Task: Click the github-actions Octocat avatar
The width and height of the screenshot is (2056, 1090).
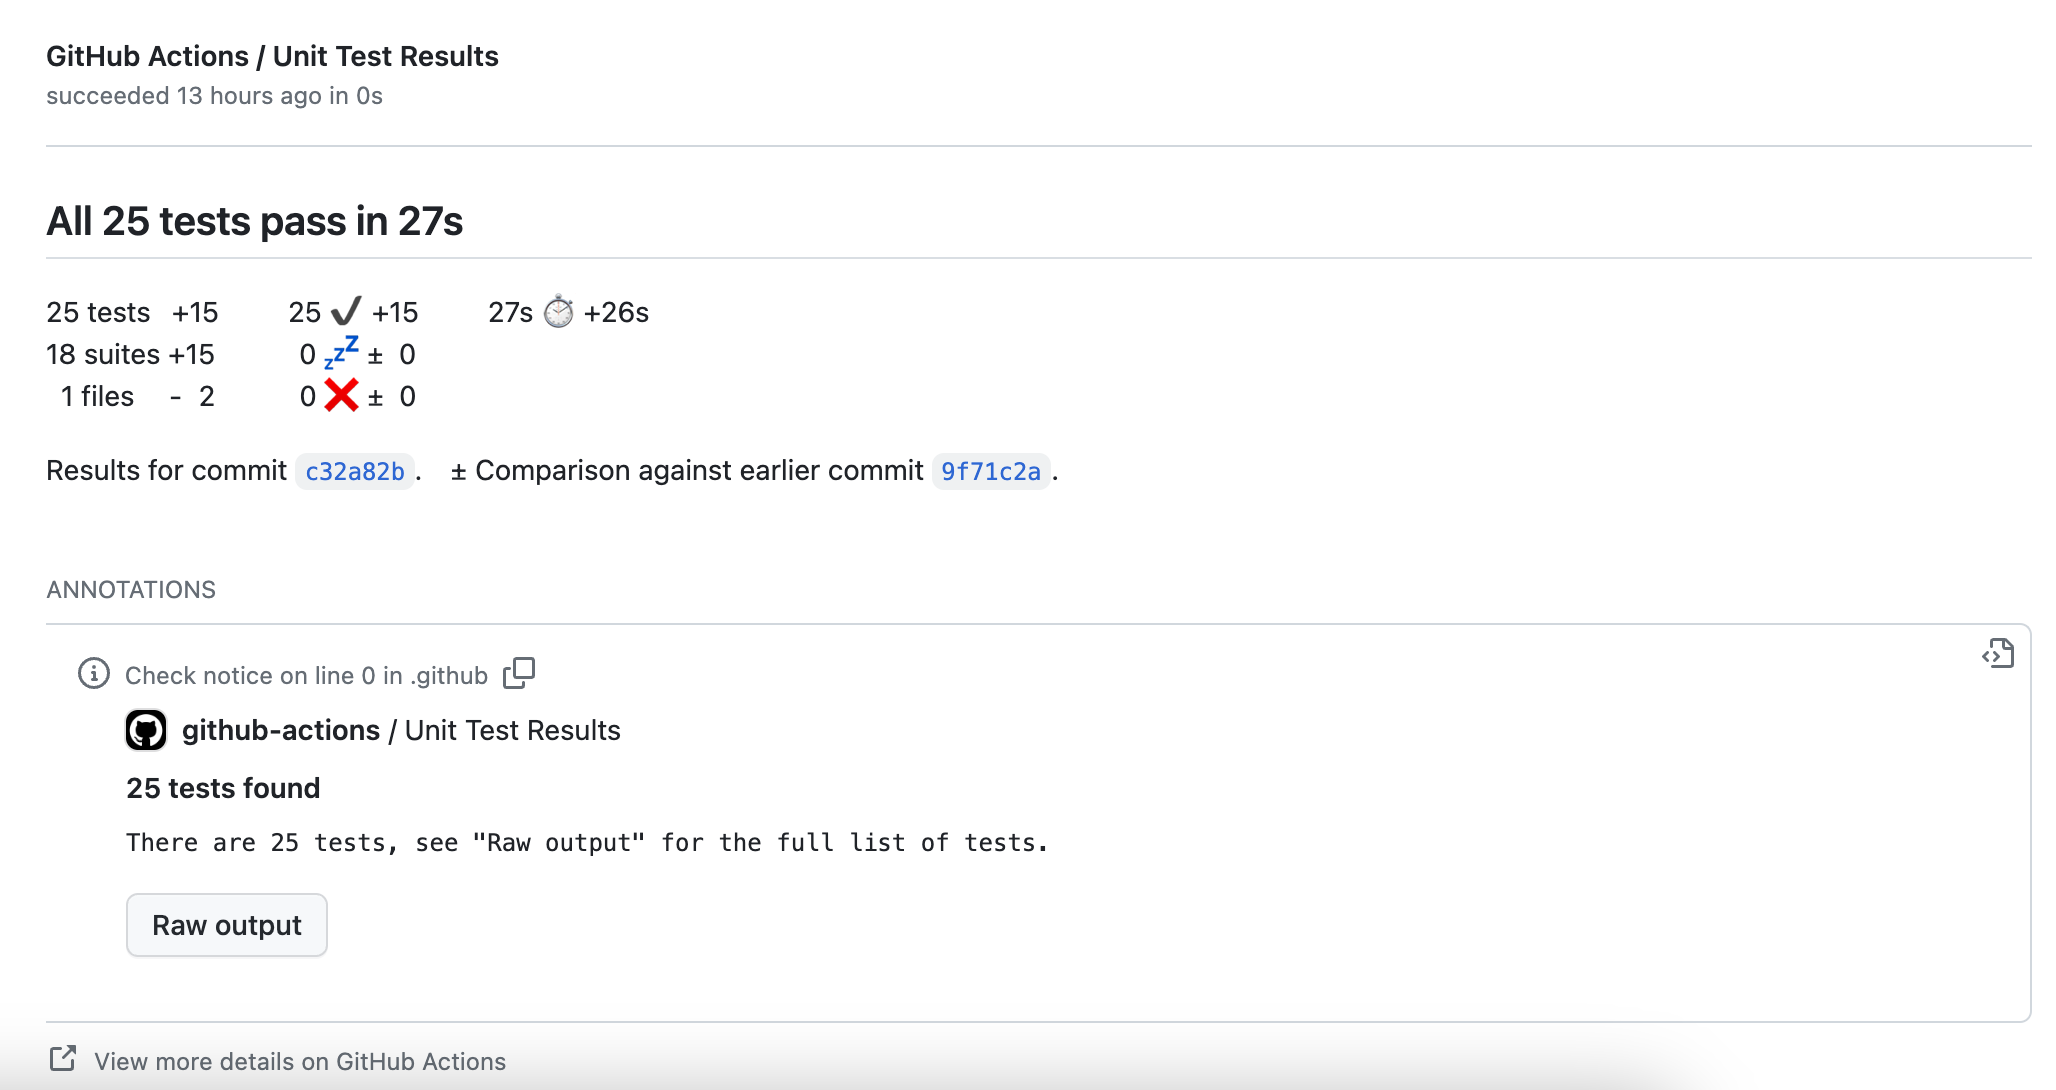Action: click(146, 730)
